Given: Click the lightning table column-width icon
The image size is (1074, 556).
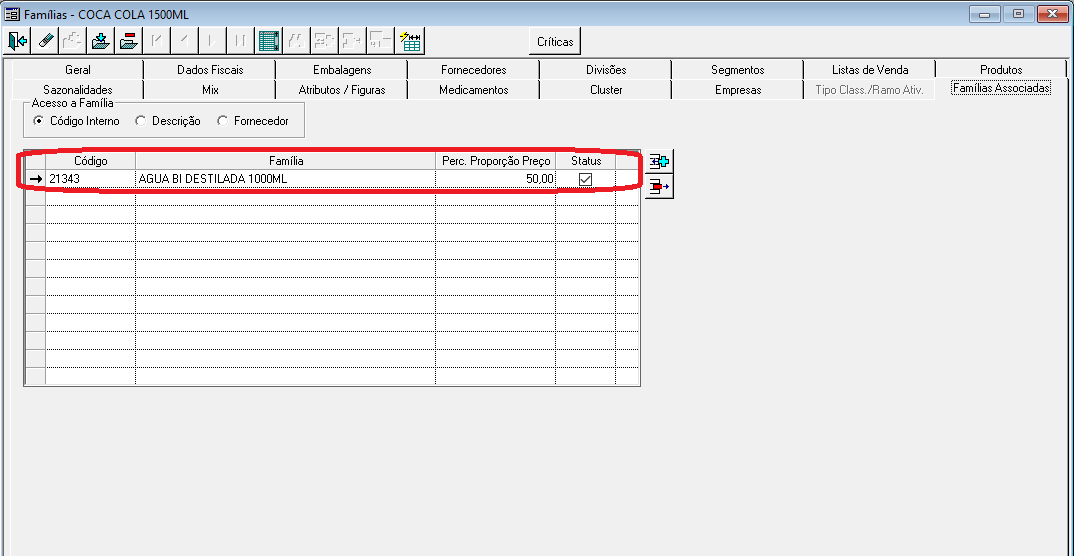Looking at the screenshot, I should pyautogui.click(x=410, y=41).
